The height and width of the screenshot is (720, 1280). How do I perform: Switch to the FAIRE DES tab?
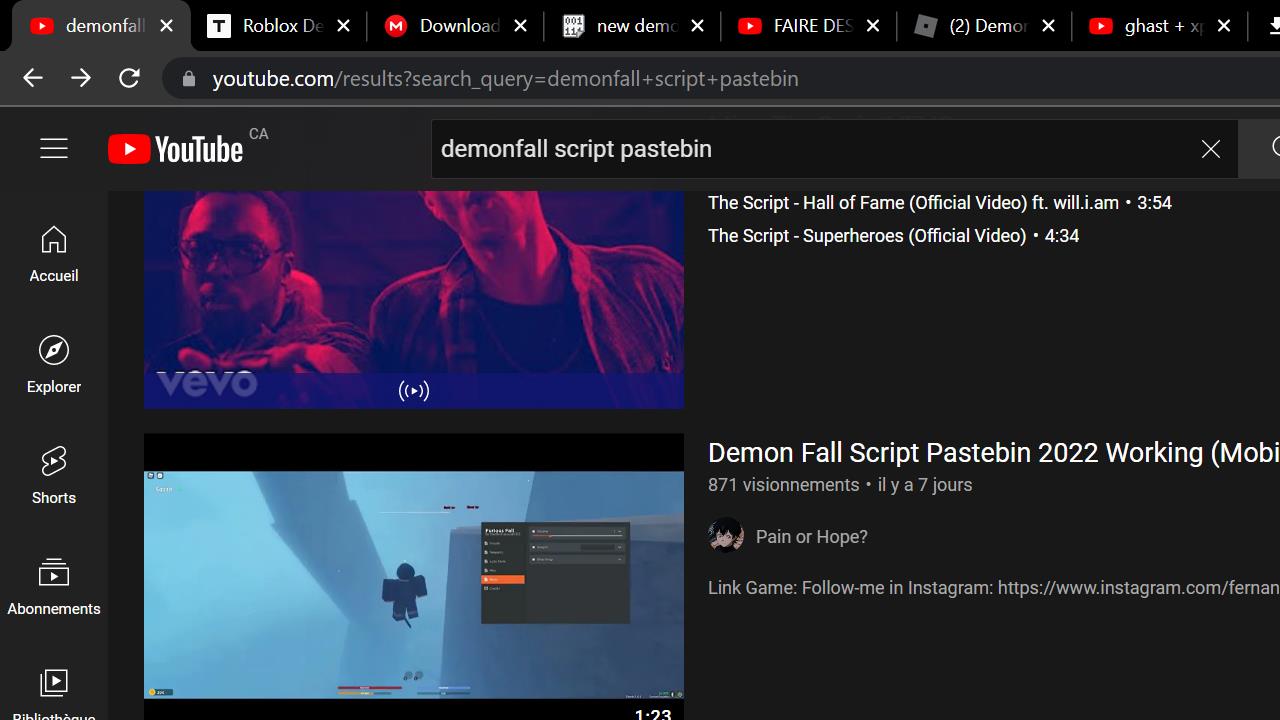[800, 26]
